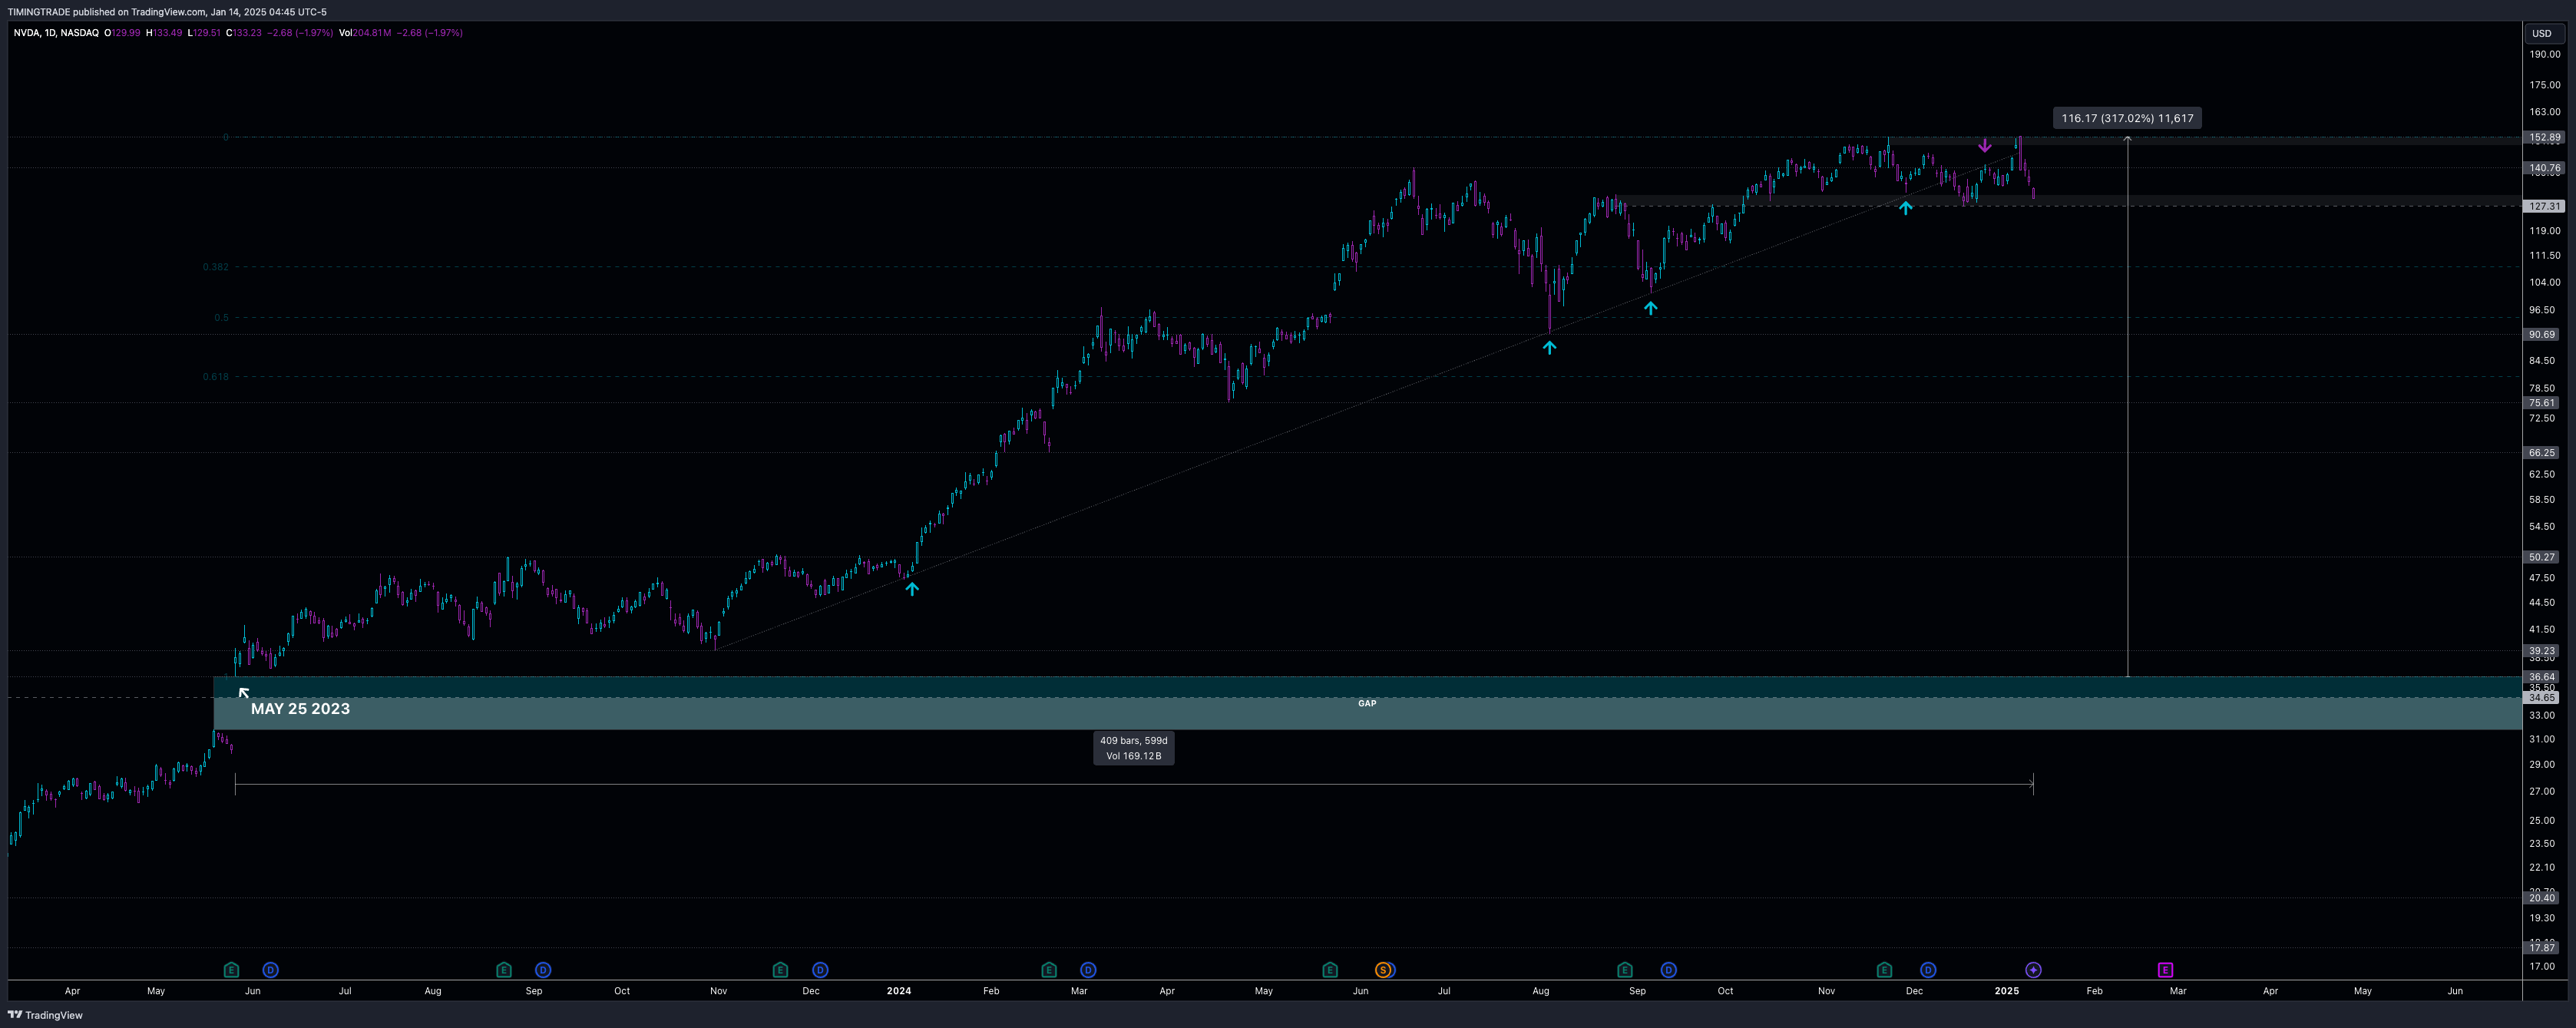Image resolution: width=2576 pixels, height=1028 pixels.
Task: Open the dividend marker for September 2023
Action: (543, 970)
